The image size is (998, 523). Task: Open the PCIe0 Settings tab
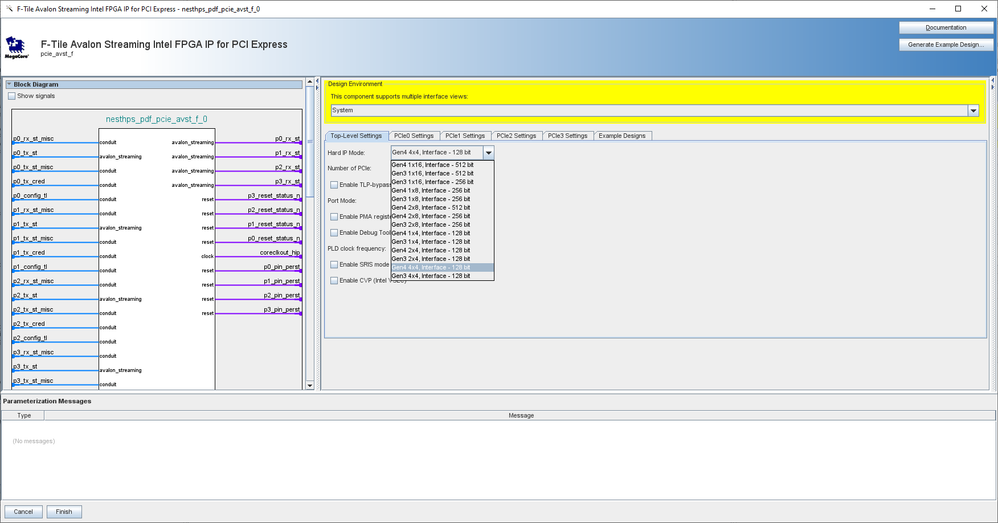(x=414, y=136)
